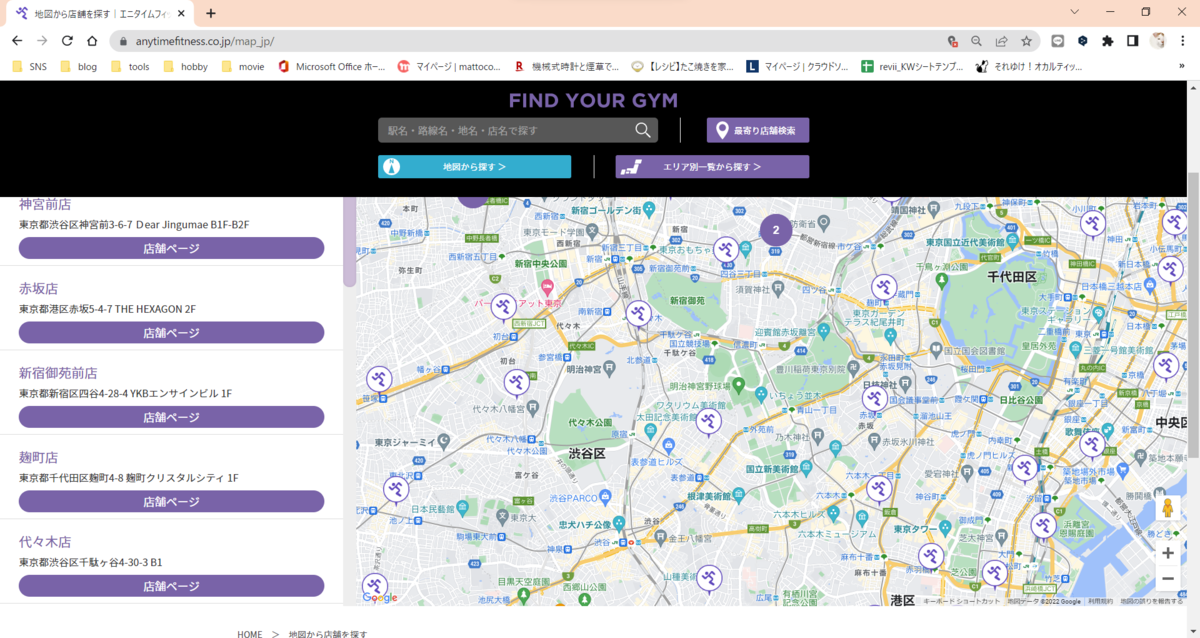Screen dimensions: 1200x638
Task: Click the store list scrollbar thumb
Action: (x=349, y=241)
